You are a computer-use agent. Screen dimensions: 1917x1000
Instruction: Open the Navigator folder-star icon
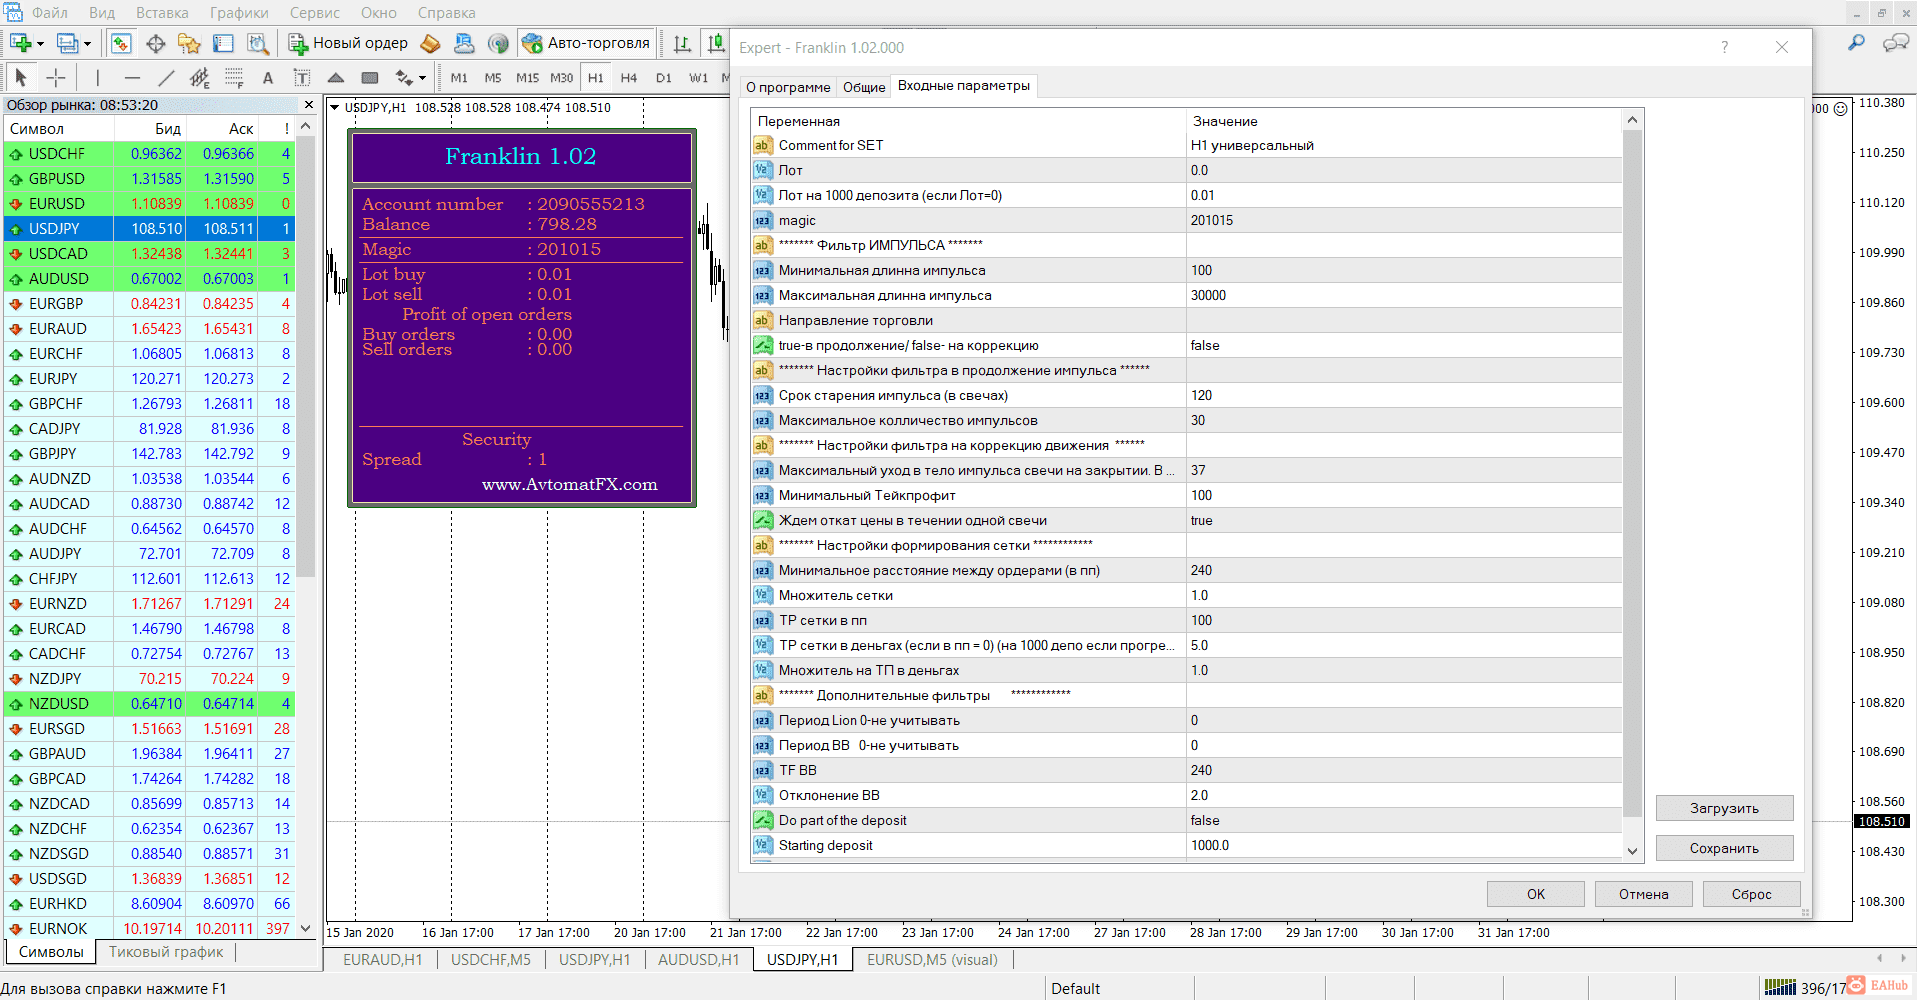click(x=189, y=43)
